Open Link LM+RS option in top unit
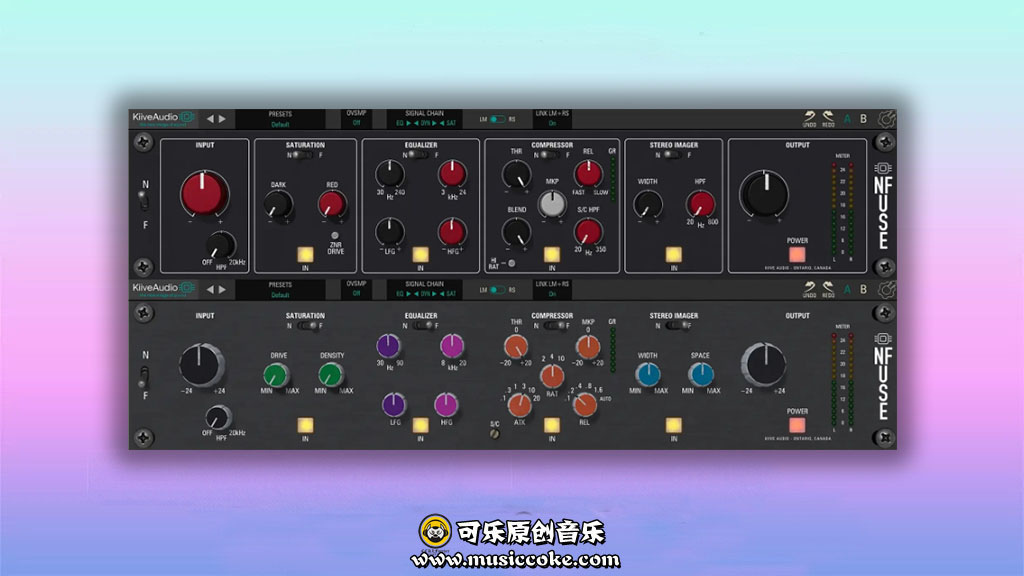Image resolution: width=1024 pixels, height=576 pixels. [x=552, y=118]
